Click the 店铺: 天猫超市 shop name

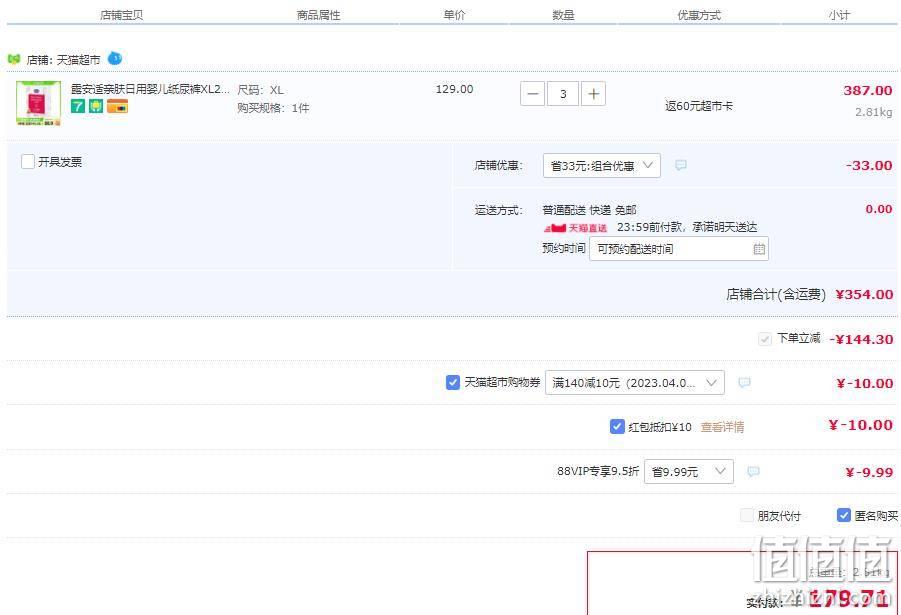point(63,60)
